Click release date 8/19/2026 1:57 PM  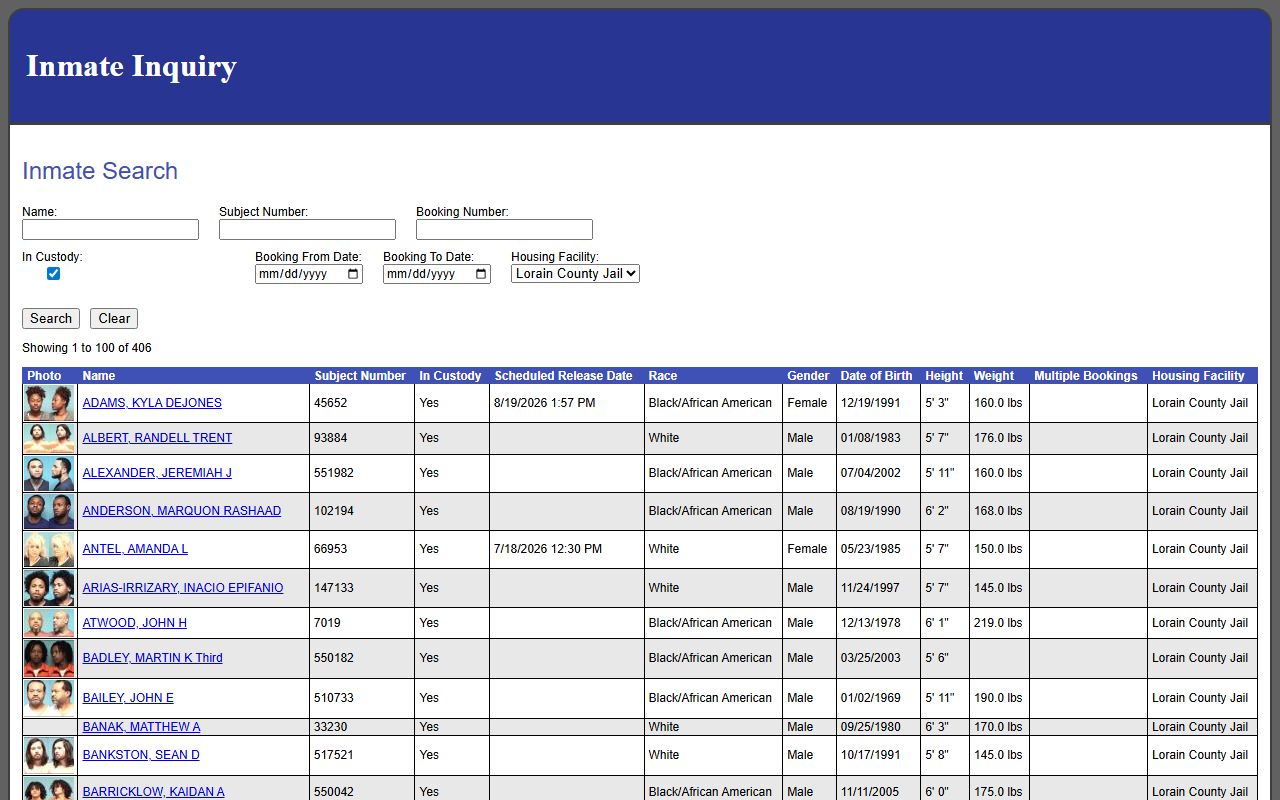point(544,403)
